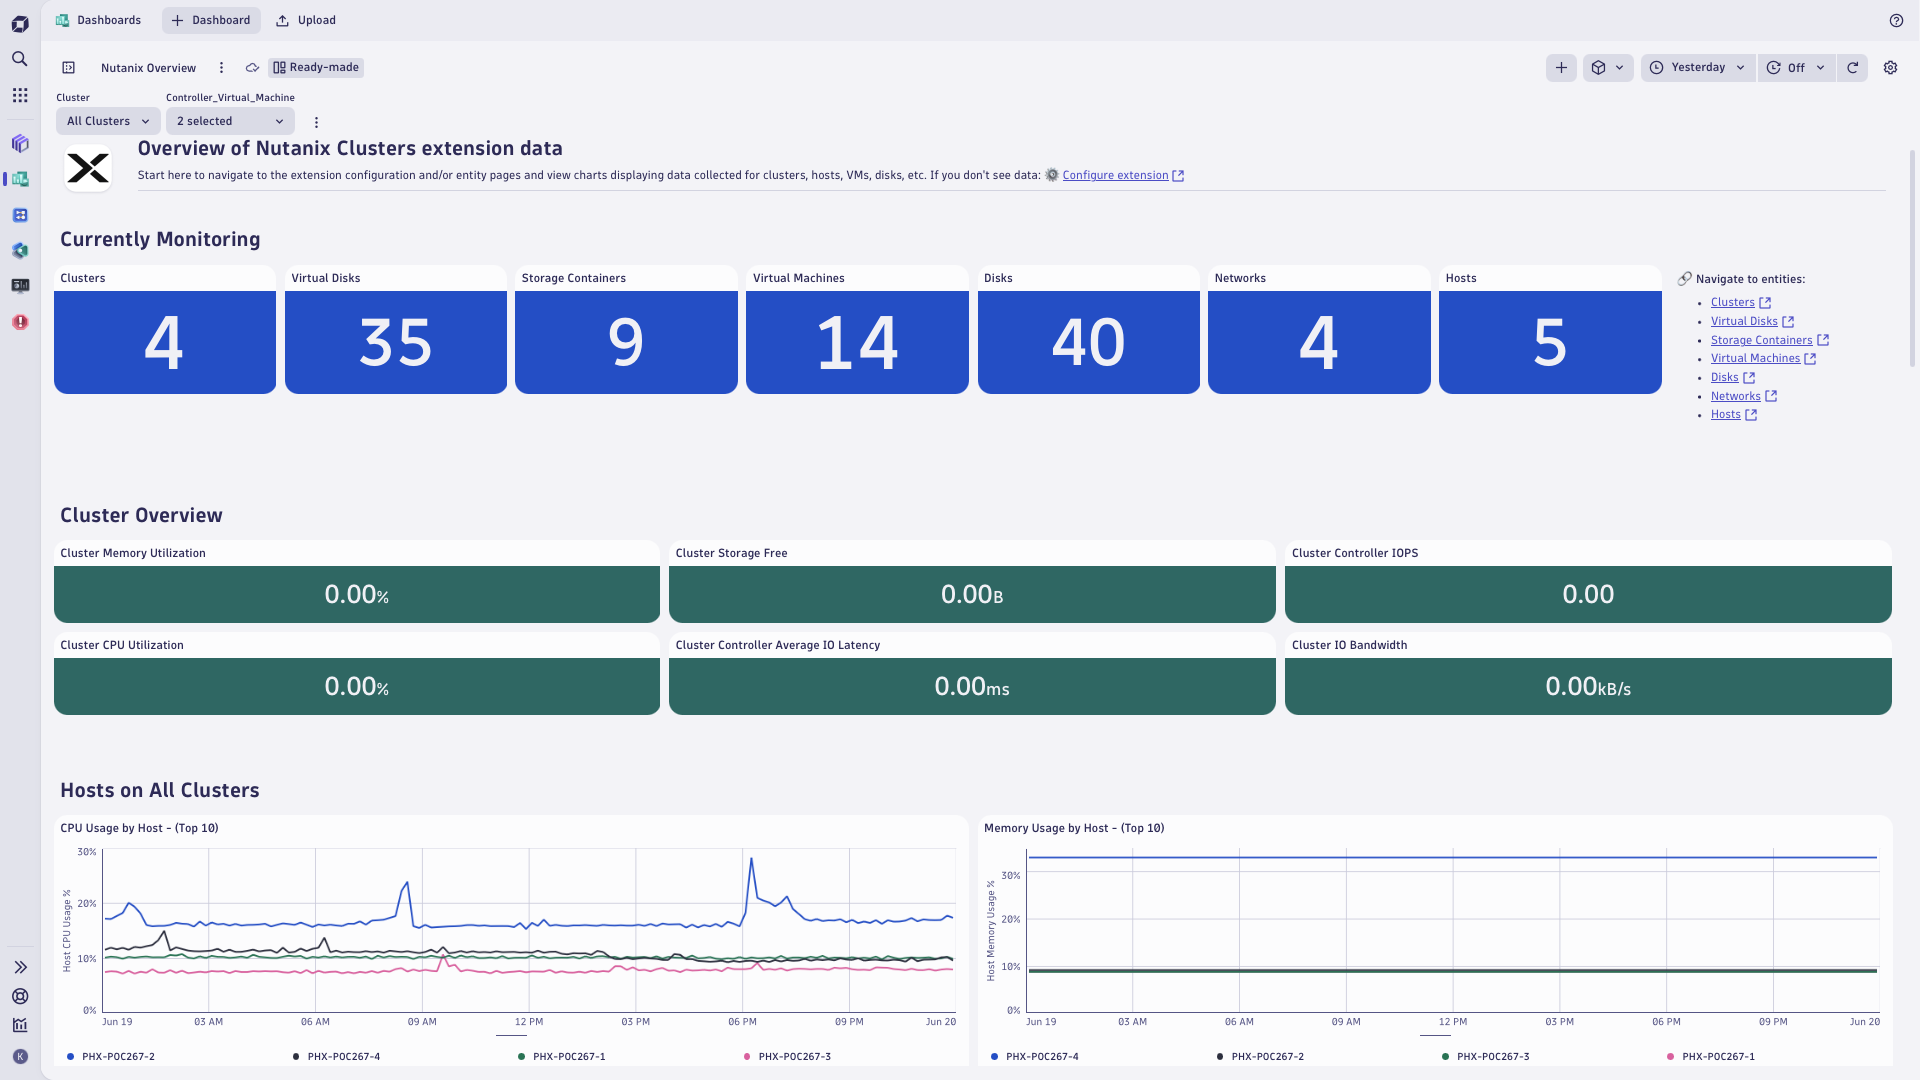1920x1080 pixels.
Task: Open the apps grid launcher
Action: (20, 95)
